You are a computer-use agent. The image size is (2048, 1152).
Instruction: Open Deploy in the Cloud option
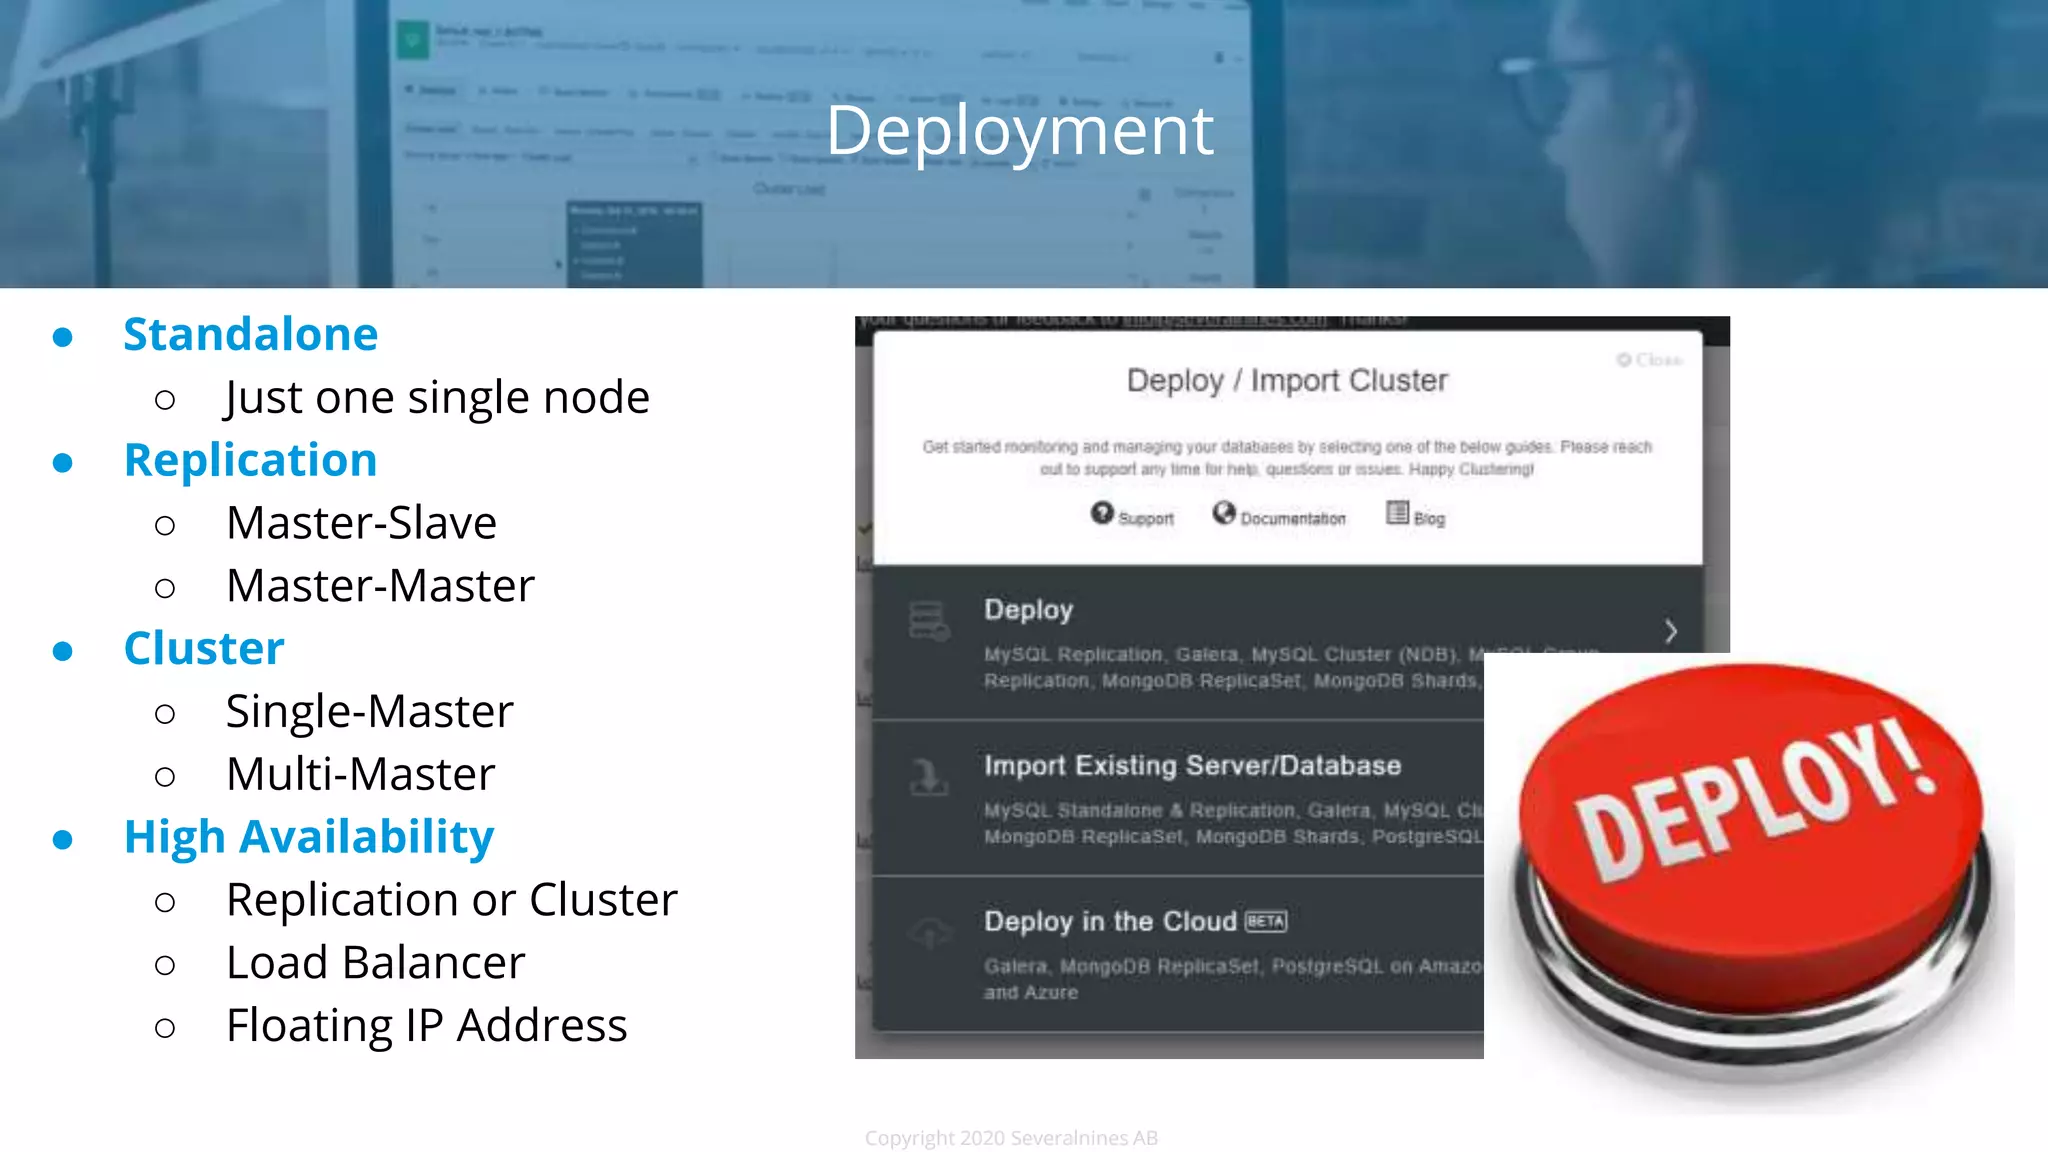click(x=1110, y=921)
